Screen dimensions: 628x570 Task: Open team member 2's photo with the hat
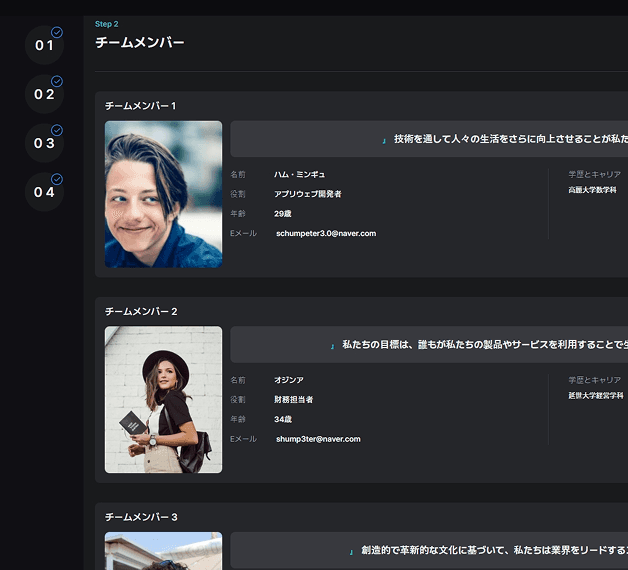(163, 399)
